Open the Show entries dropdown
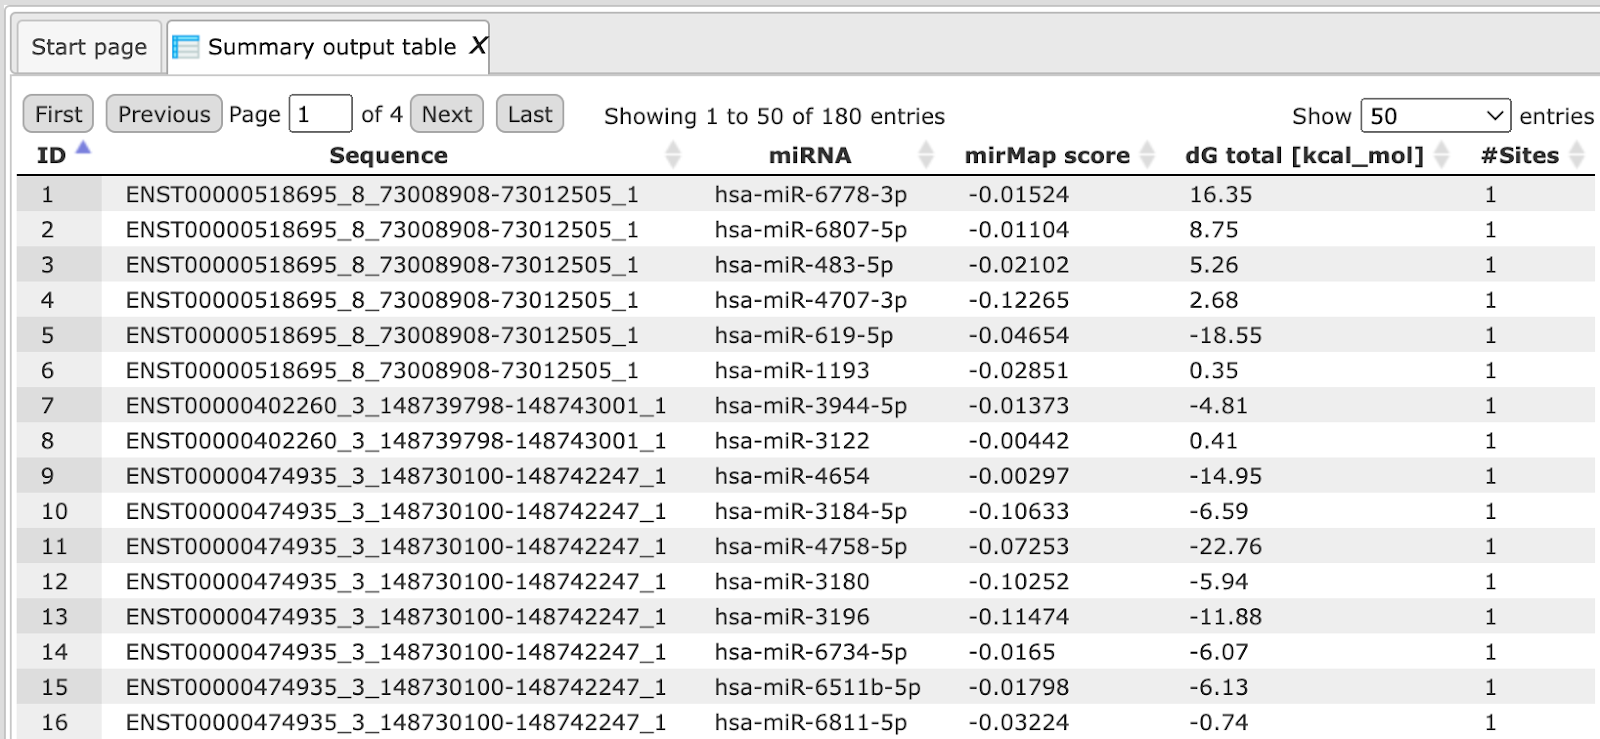This screenshot has height=739, width=1600. coord(1435,116)
